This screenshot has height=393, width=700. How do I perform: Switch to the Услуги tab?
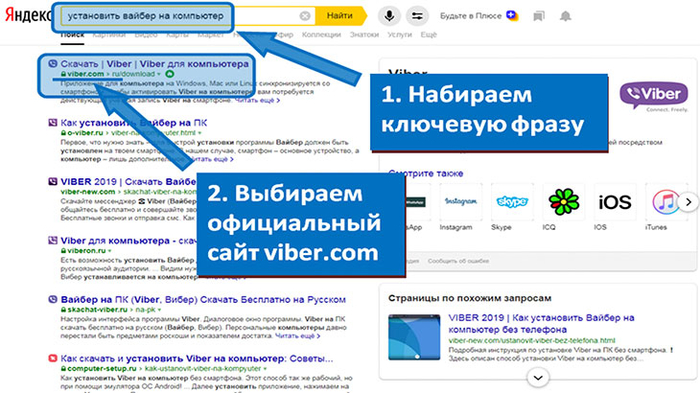click(400, 34)
